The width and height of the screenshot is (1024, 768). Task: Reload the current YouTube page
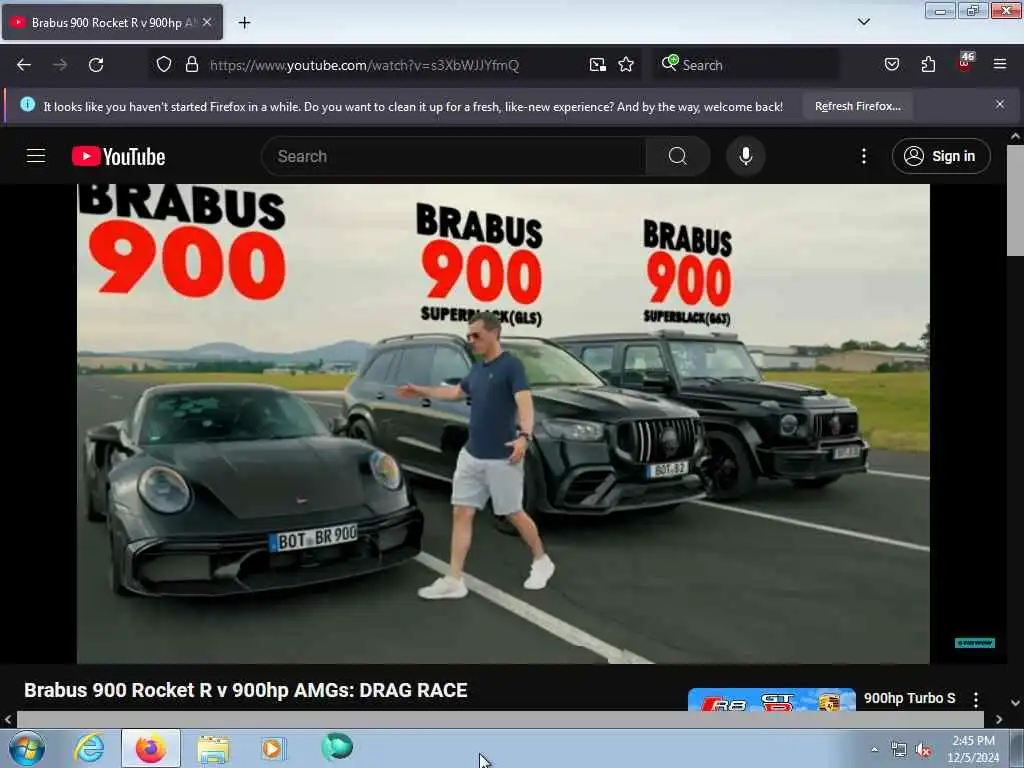[x=96, y=65]
